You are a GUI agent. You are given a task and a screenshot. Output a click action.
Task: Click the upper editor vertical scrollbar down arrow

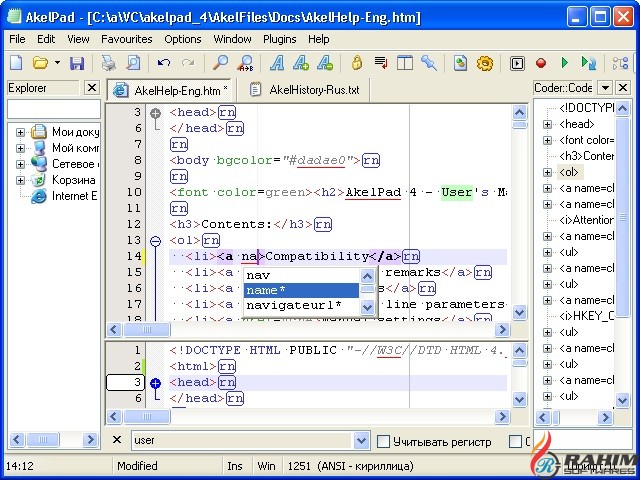519,313
